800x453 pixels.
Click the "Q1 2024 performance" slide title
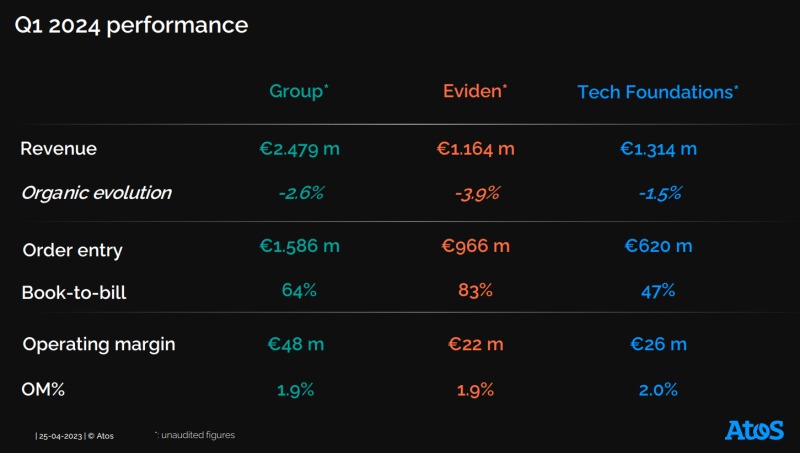pos(131,26)
